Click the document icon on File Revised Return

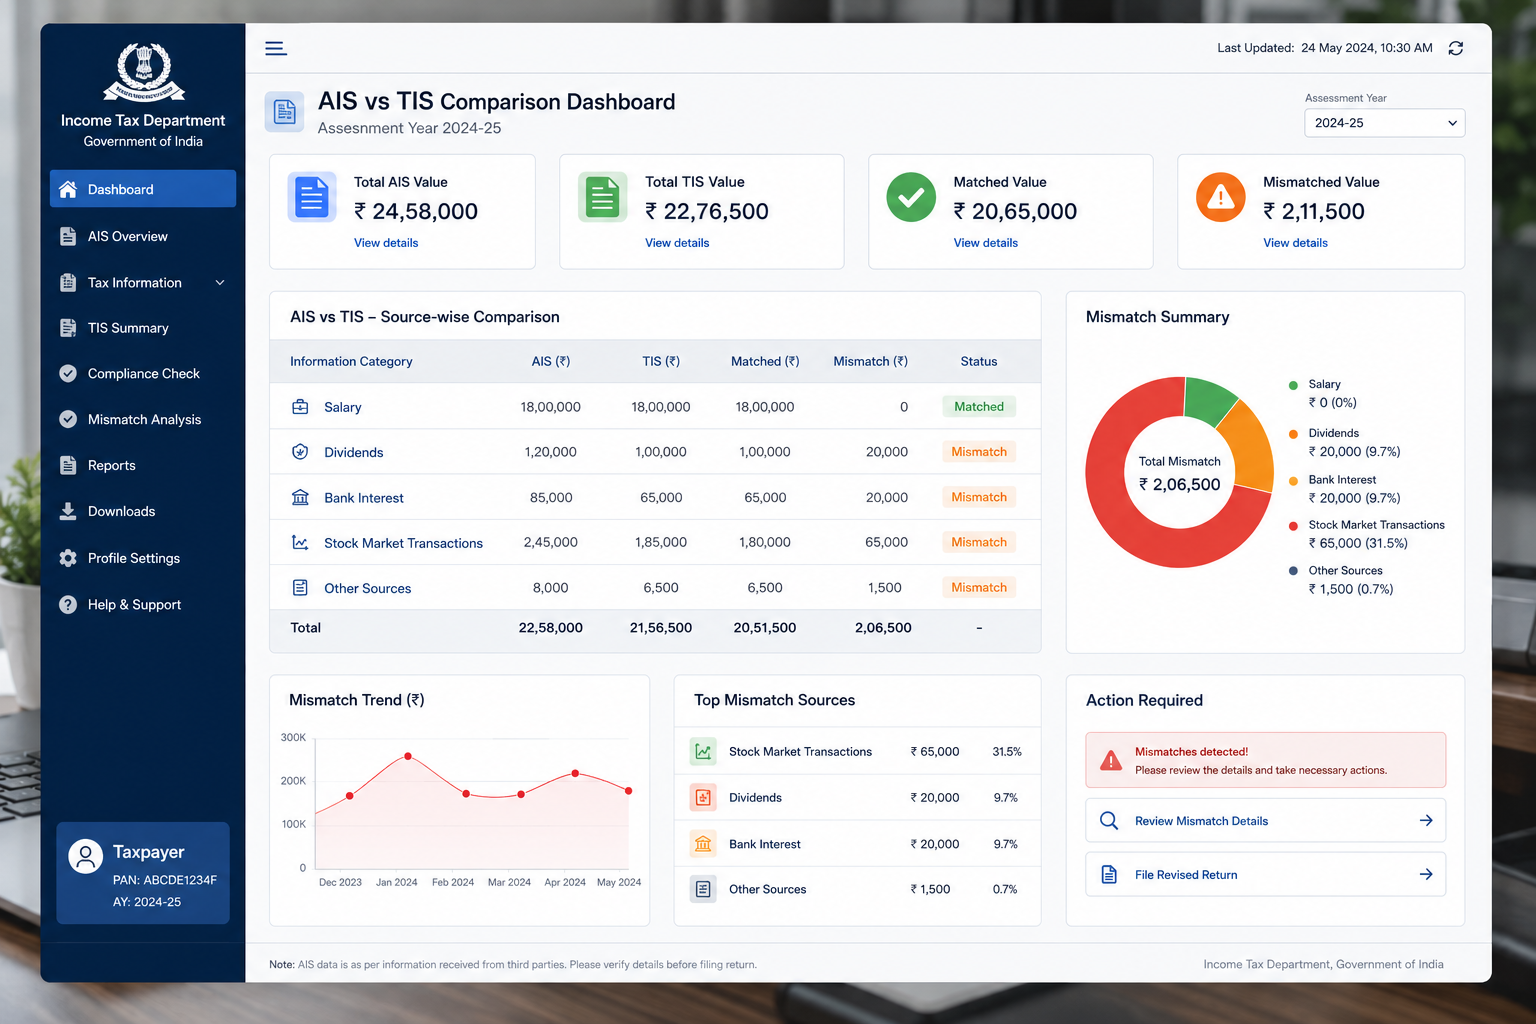click(x=1109, y=875)
